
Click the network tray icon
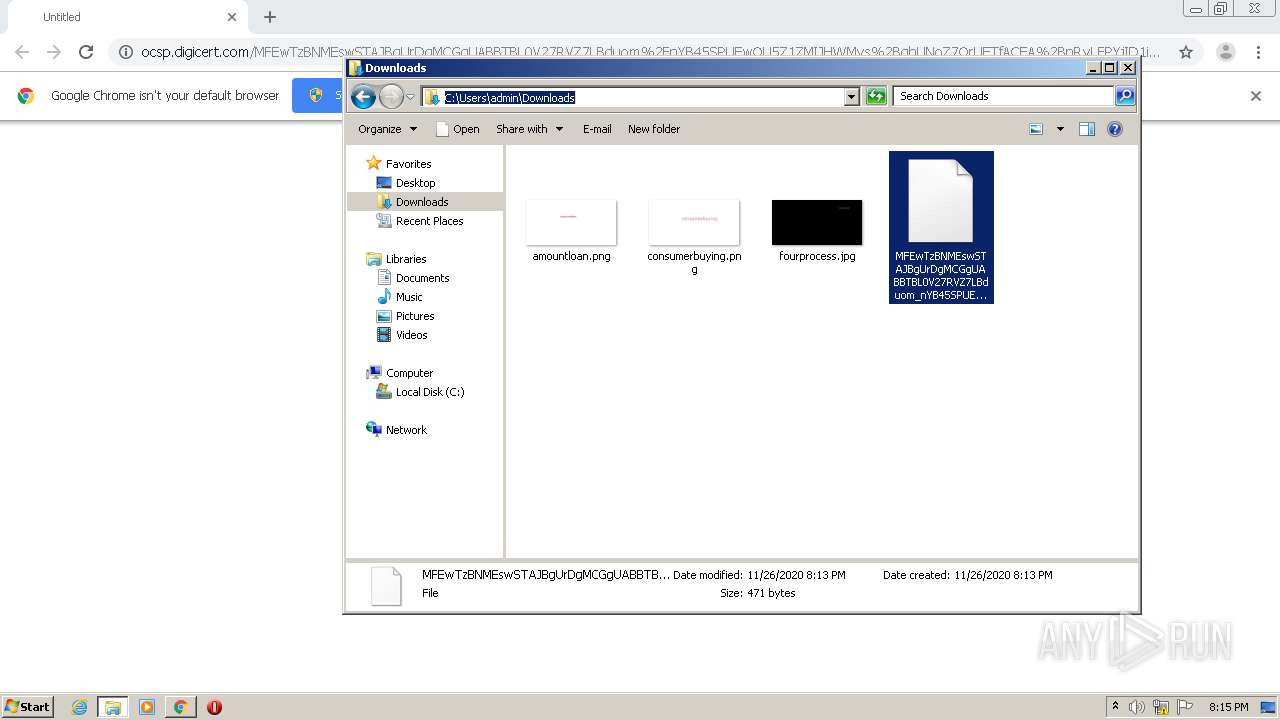pos(1161,707)
